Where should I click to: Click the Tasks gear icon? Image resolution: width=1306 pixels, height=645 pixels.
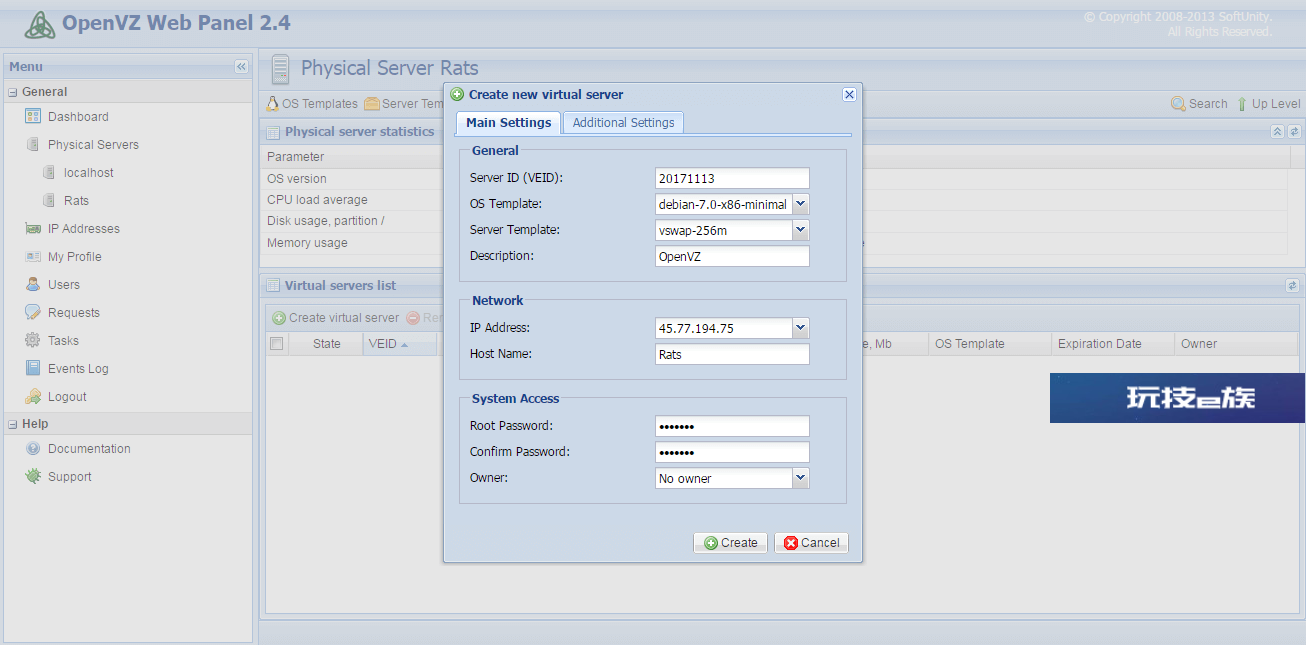pos(33,341)
